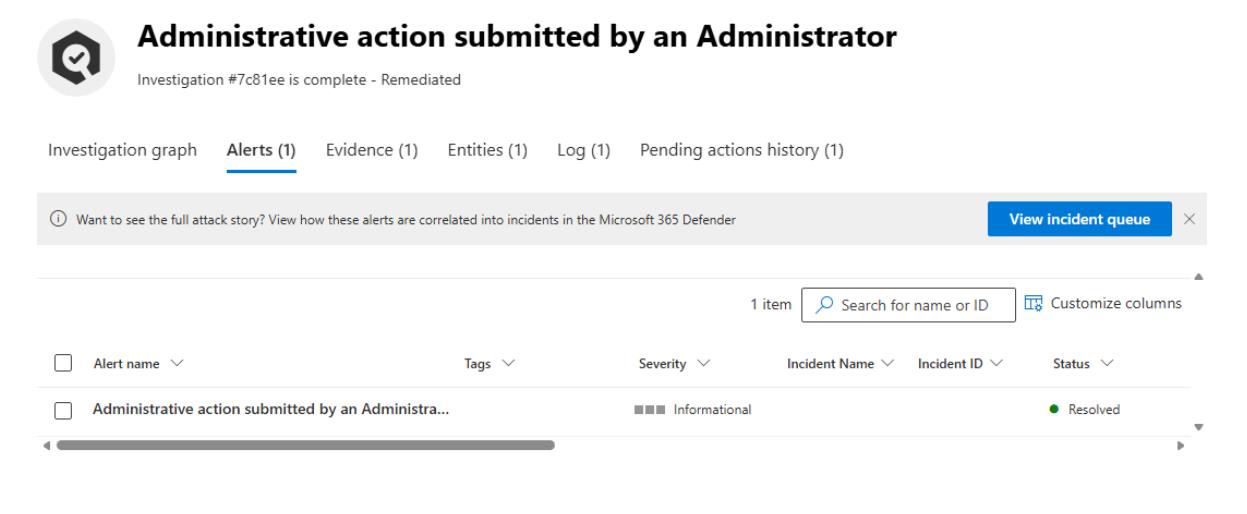Switch to Investigation graph tab
Viewport: 1247px width, 514px height.
click(122, 151)
